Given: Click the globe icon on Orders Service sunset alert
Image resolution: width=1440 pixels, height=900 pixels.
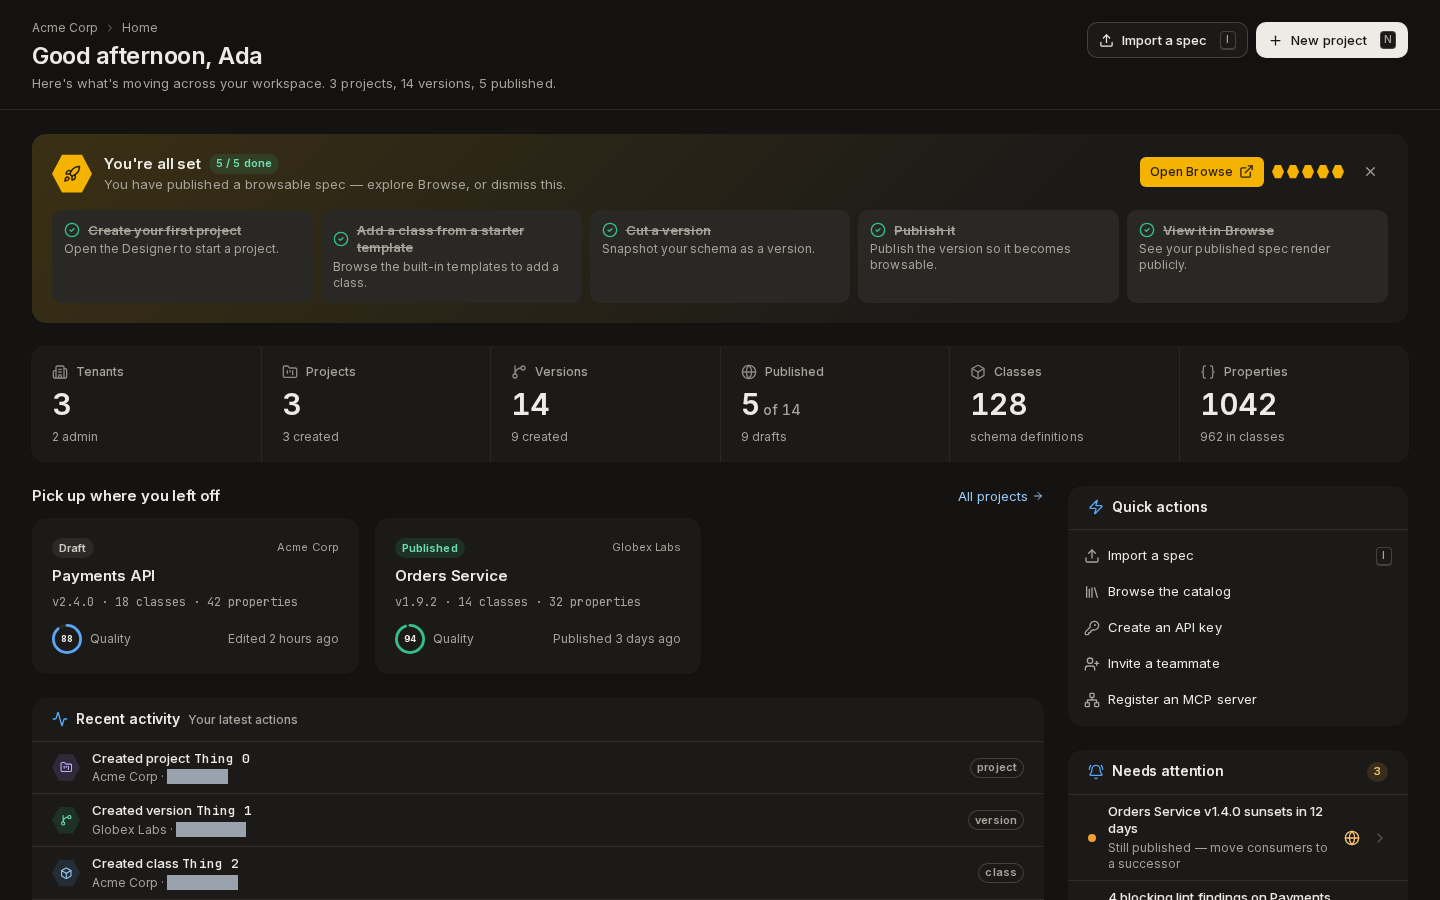Looking at the screenshot, I should pyautogui.click(x=1352, y=838).
